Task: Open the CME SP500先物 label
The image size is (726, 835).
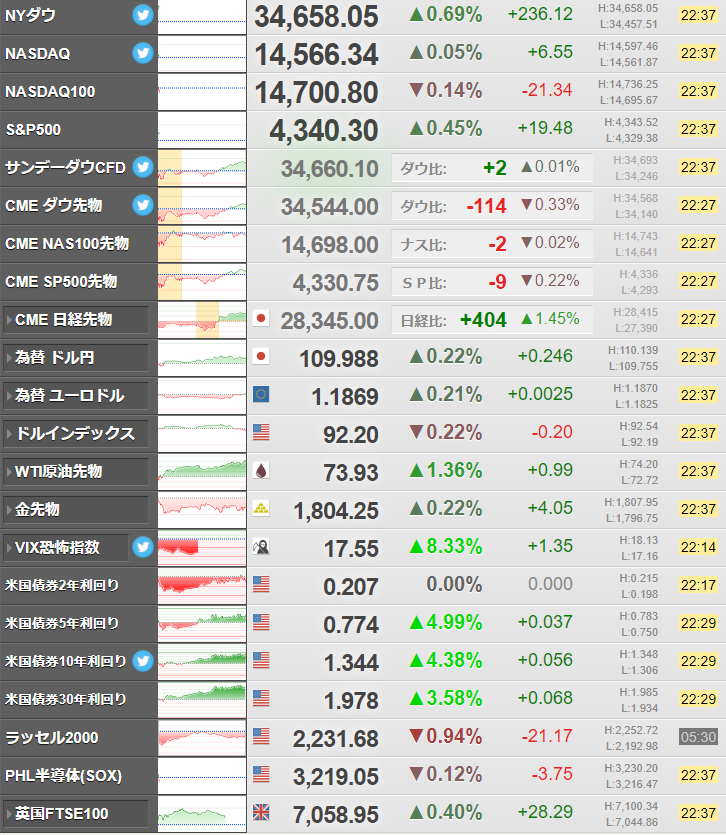Action: coord(61,281)
